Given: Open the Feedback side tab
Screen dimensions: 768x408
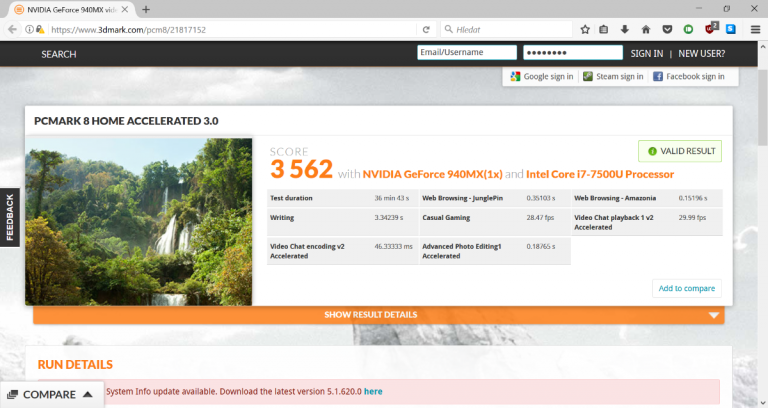Looking at the screenshot, I should coord(10,217).
